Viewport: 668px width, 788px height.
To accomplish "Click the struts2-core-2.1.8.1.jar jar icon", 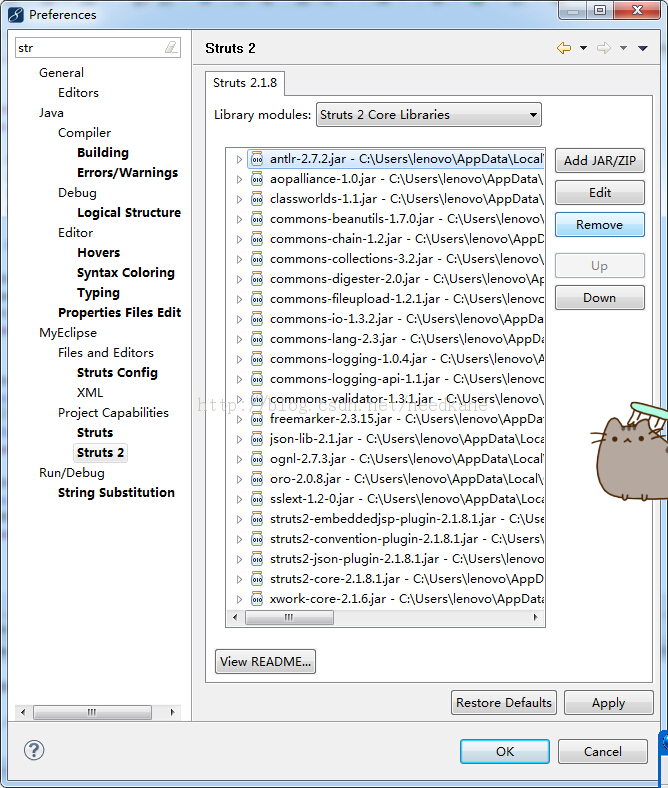I will 257,579.
